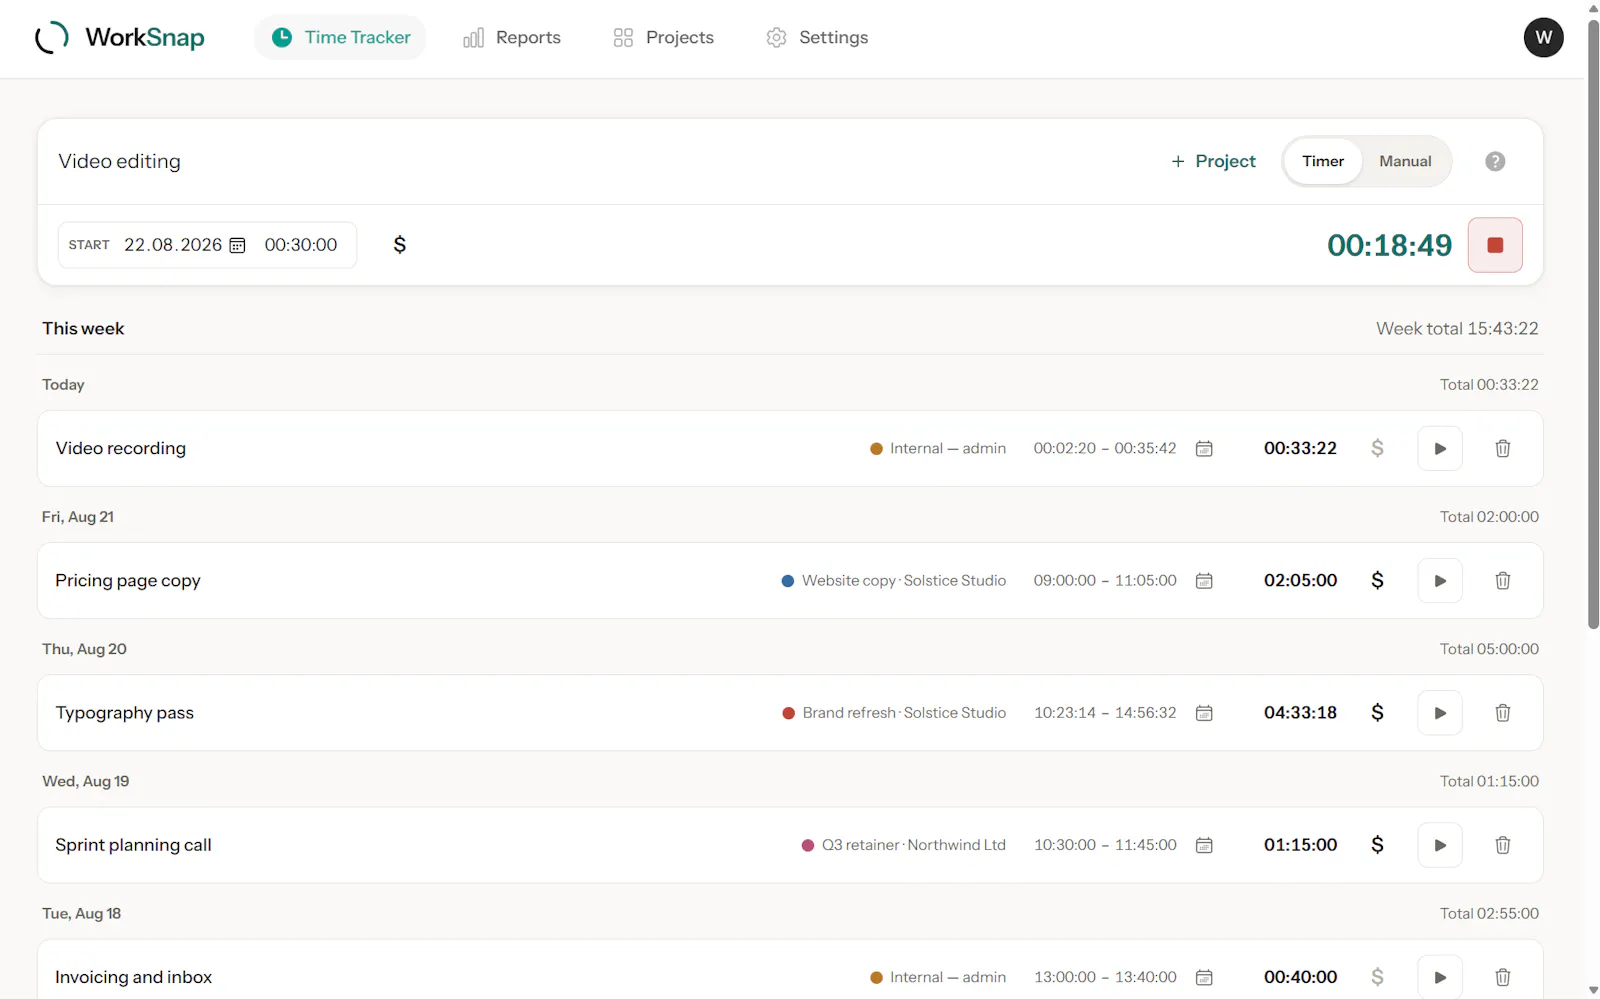Click the page vertical scrollbar
1600x999 pixels.
point(1593,323)
